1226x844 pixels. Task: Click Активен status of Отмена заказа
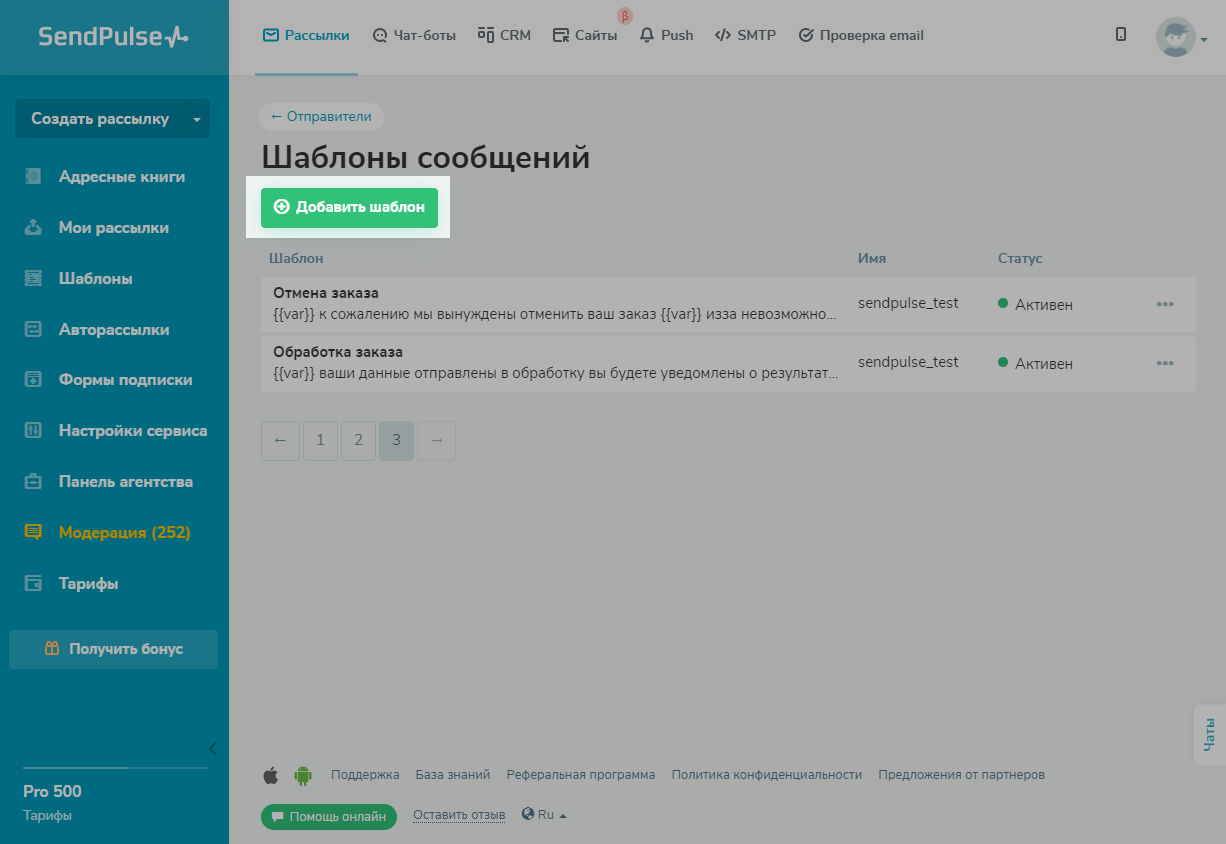[x=1035, y=305]
